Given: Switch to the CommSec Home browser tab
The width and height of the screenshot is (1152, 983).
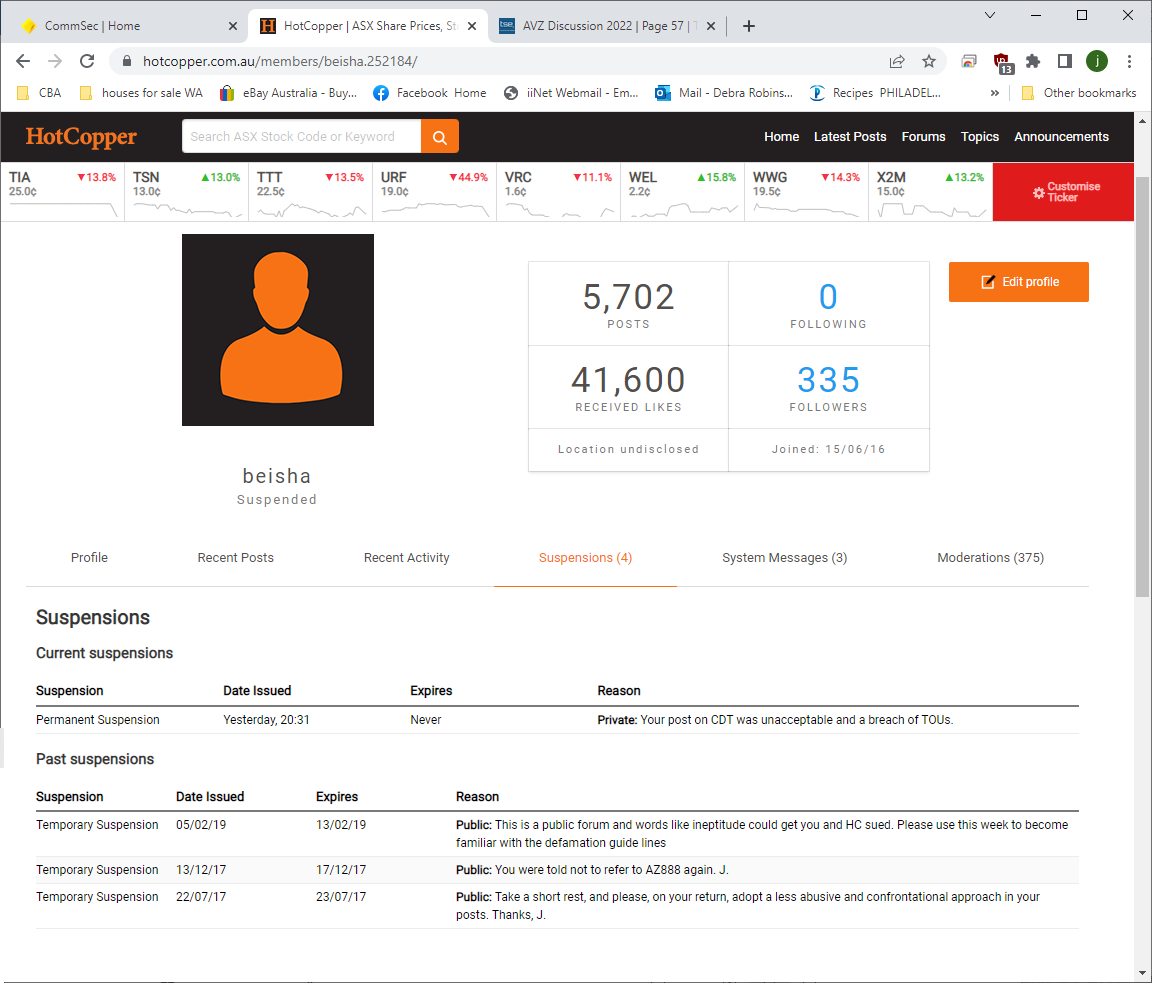Looking at the screenshot, I should coord(125,26).
